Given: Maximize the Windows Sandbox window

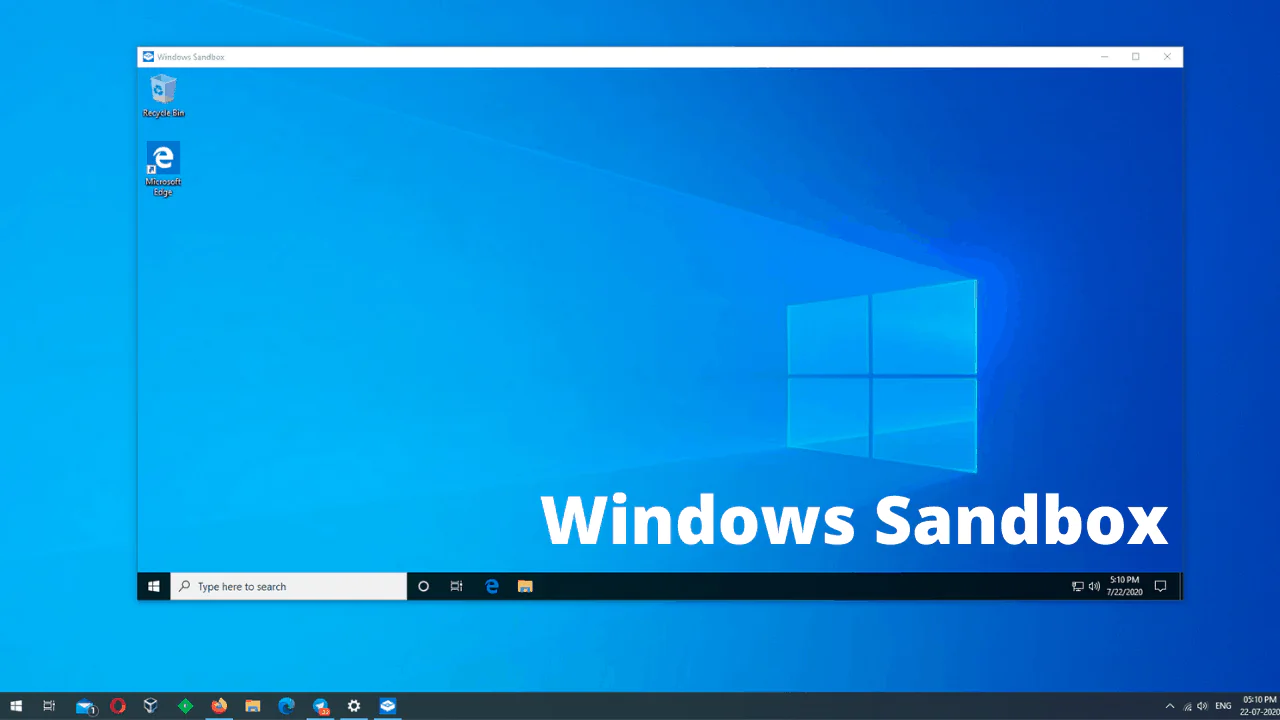Looking at the screenshot, I should click(1135, 57).
